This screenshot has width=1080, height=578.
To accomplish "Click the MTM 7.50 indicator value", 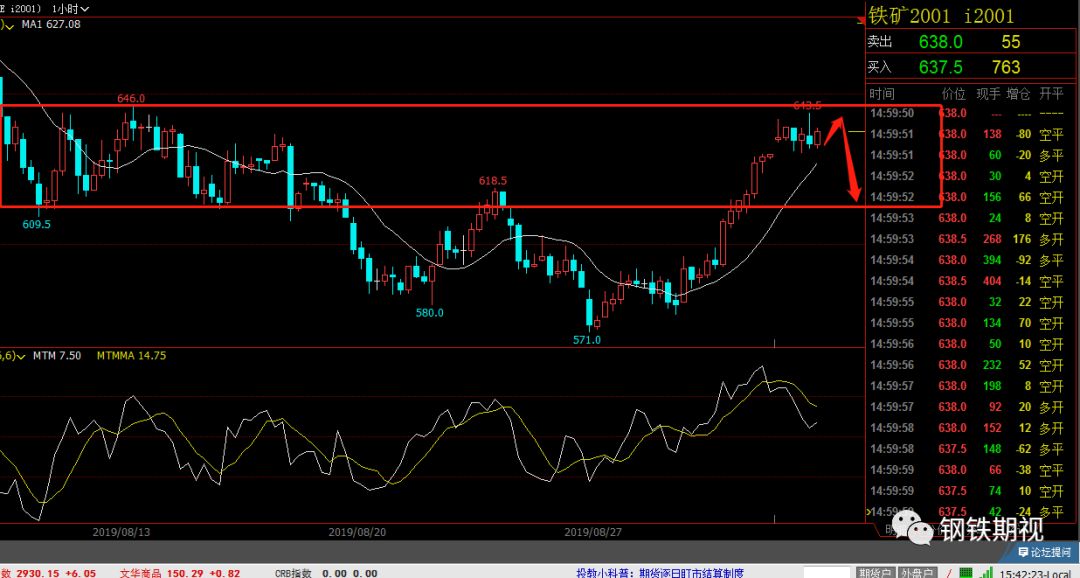I will 57,355.
